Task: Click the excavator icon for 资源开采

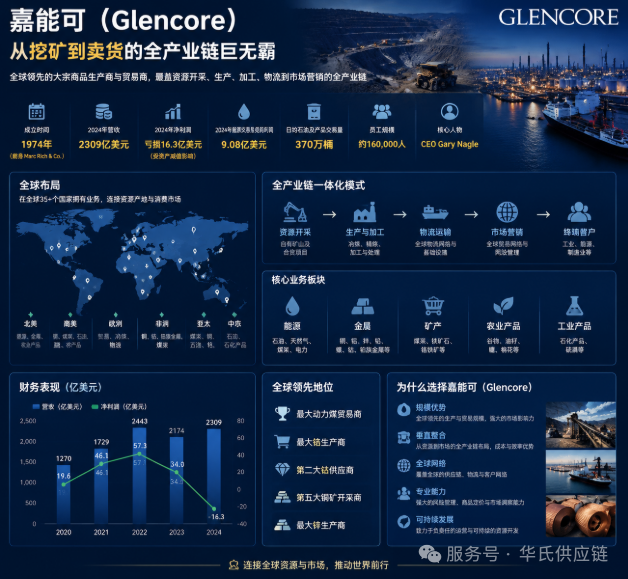Action: [295, 212]
